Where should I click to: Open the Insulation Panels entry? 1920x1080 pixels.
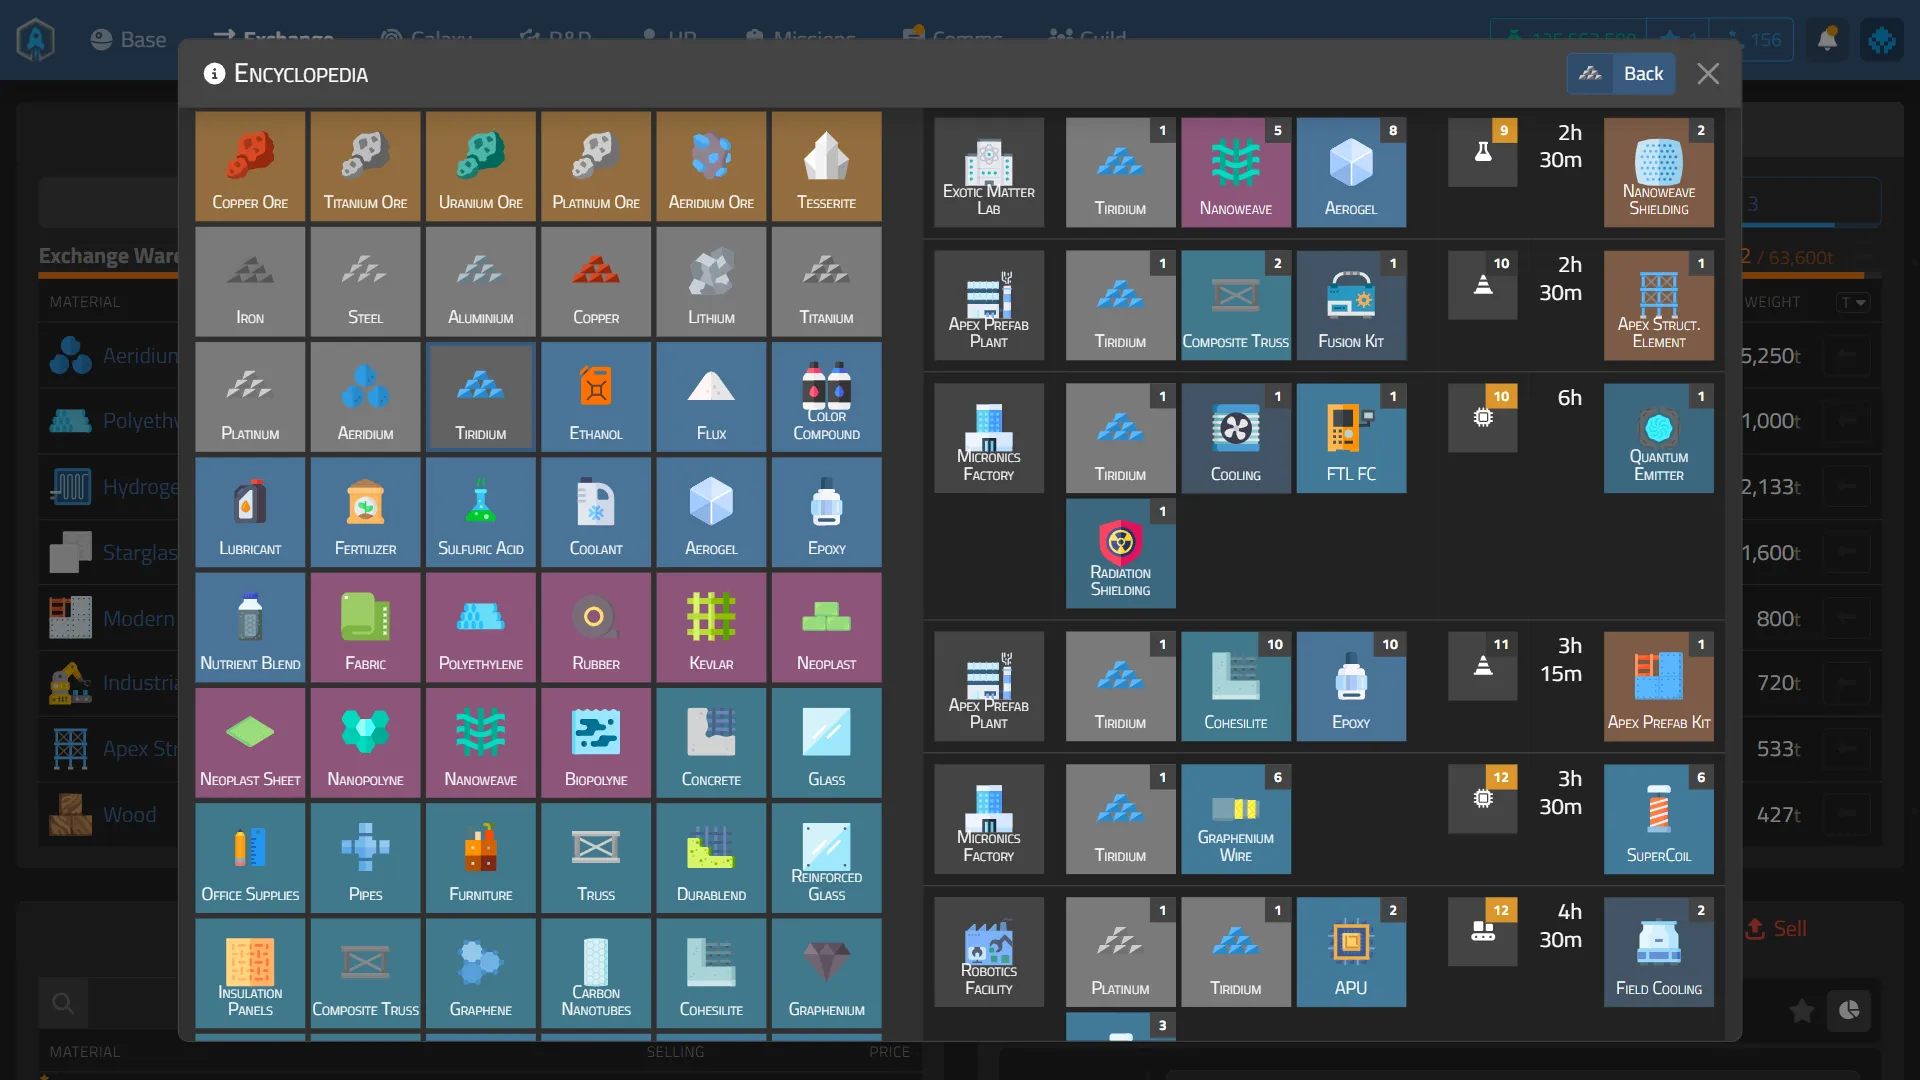pos(250,973)
